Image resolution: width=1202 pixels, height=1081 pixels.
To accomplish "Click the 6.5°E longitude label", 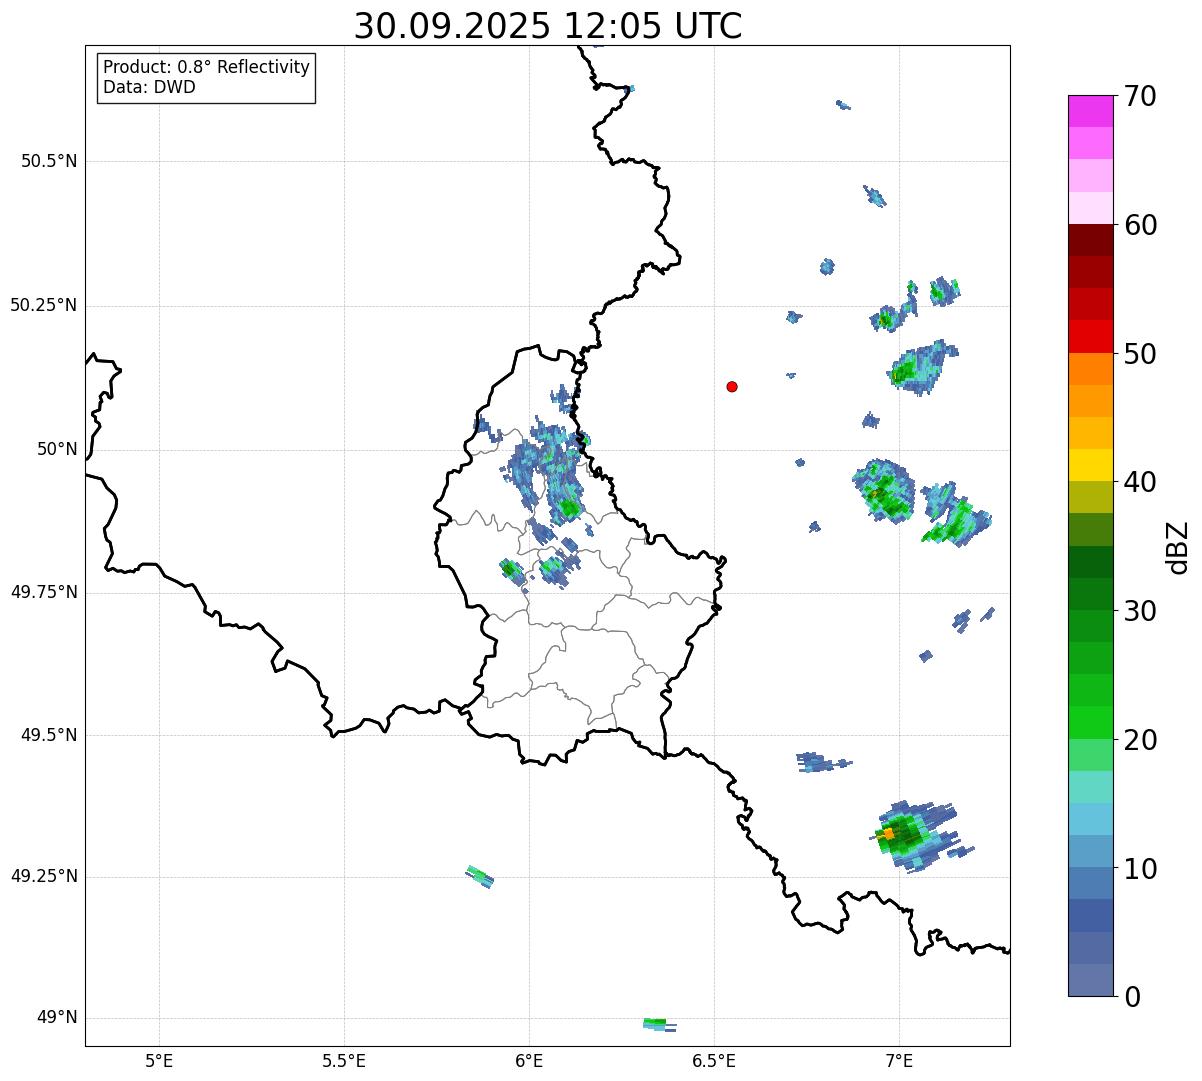I will pyautogui.click(x=714, y=1061).
